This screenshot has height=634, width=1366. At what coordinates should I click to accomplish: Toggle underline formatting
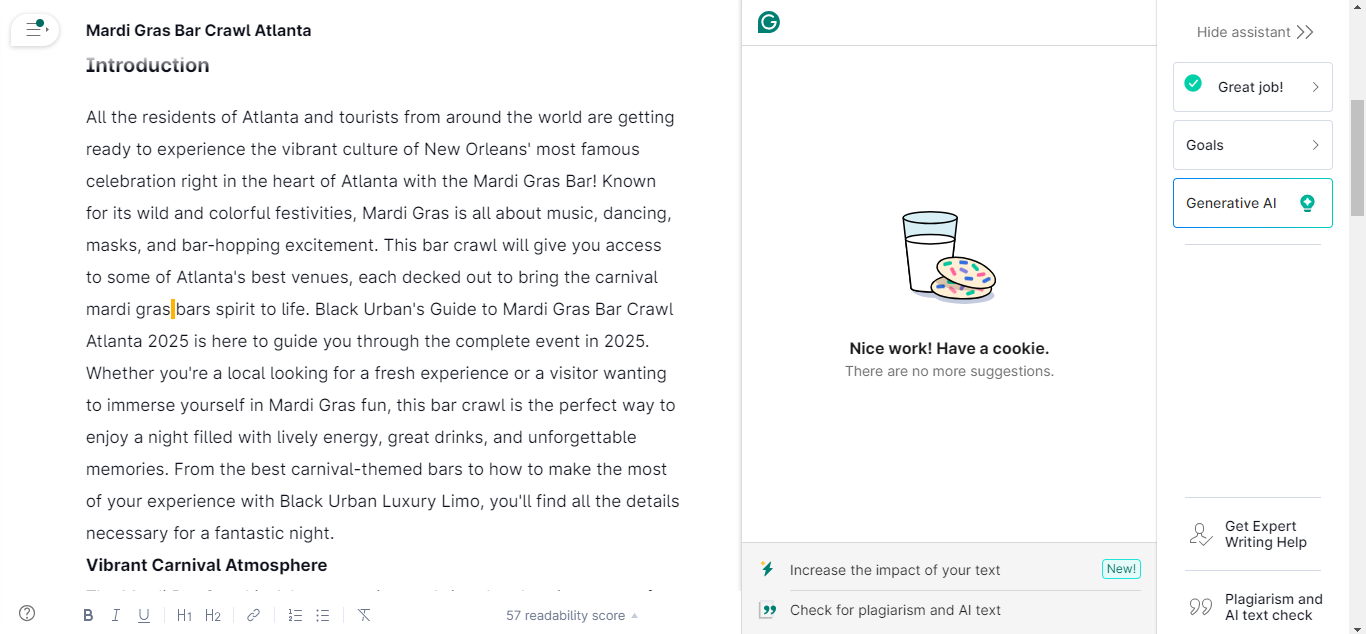coord(144,615)
